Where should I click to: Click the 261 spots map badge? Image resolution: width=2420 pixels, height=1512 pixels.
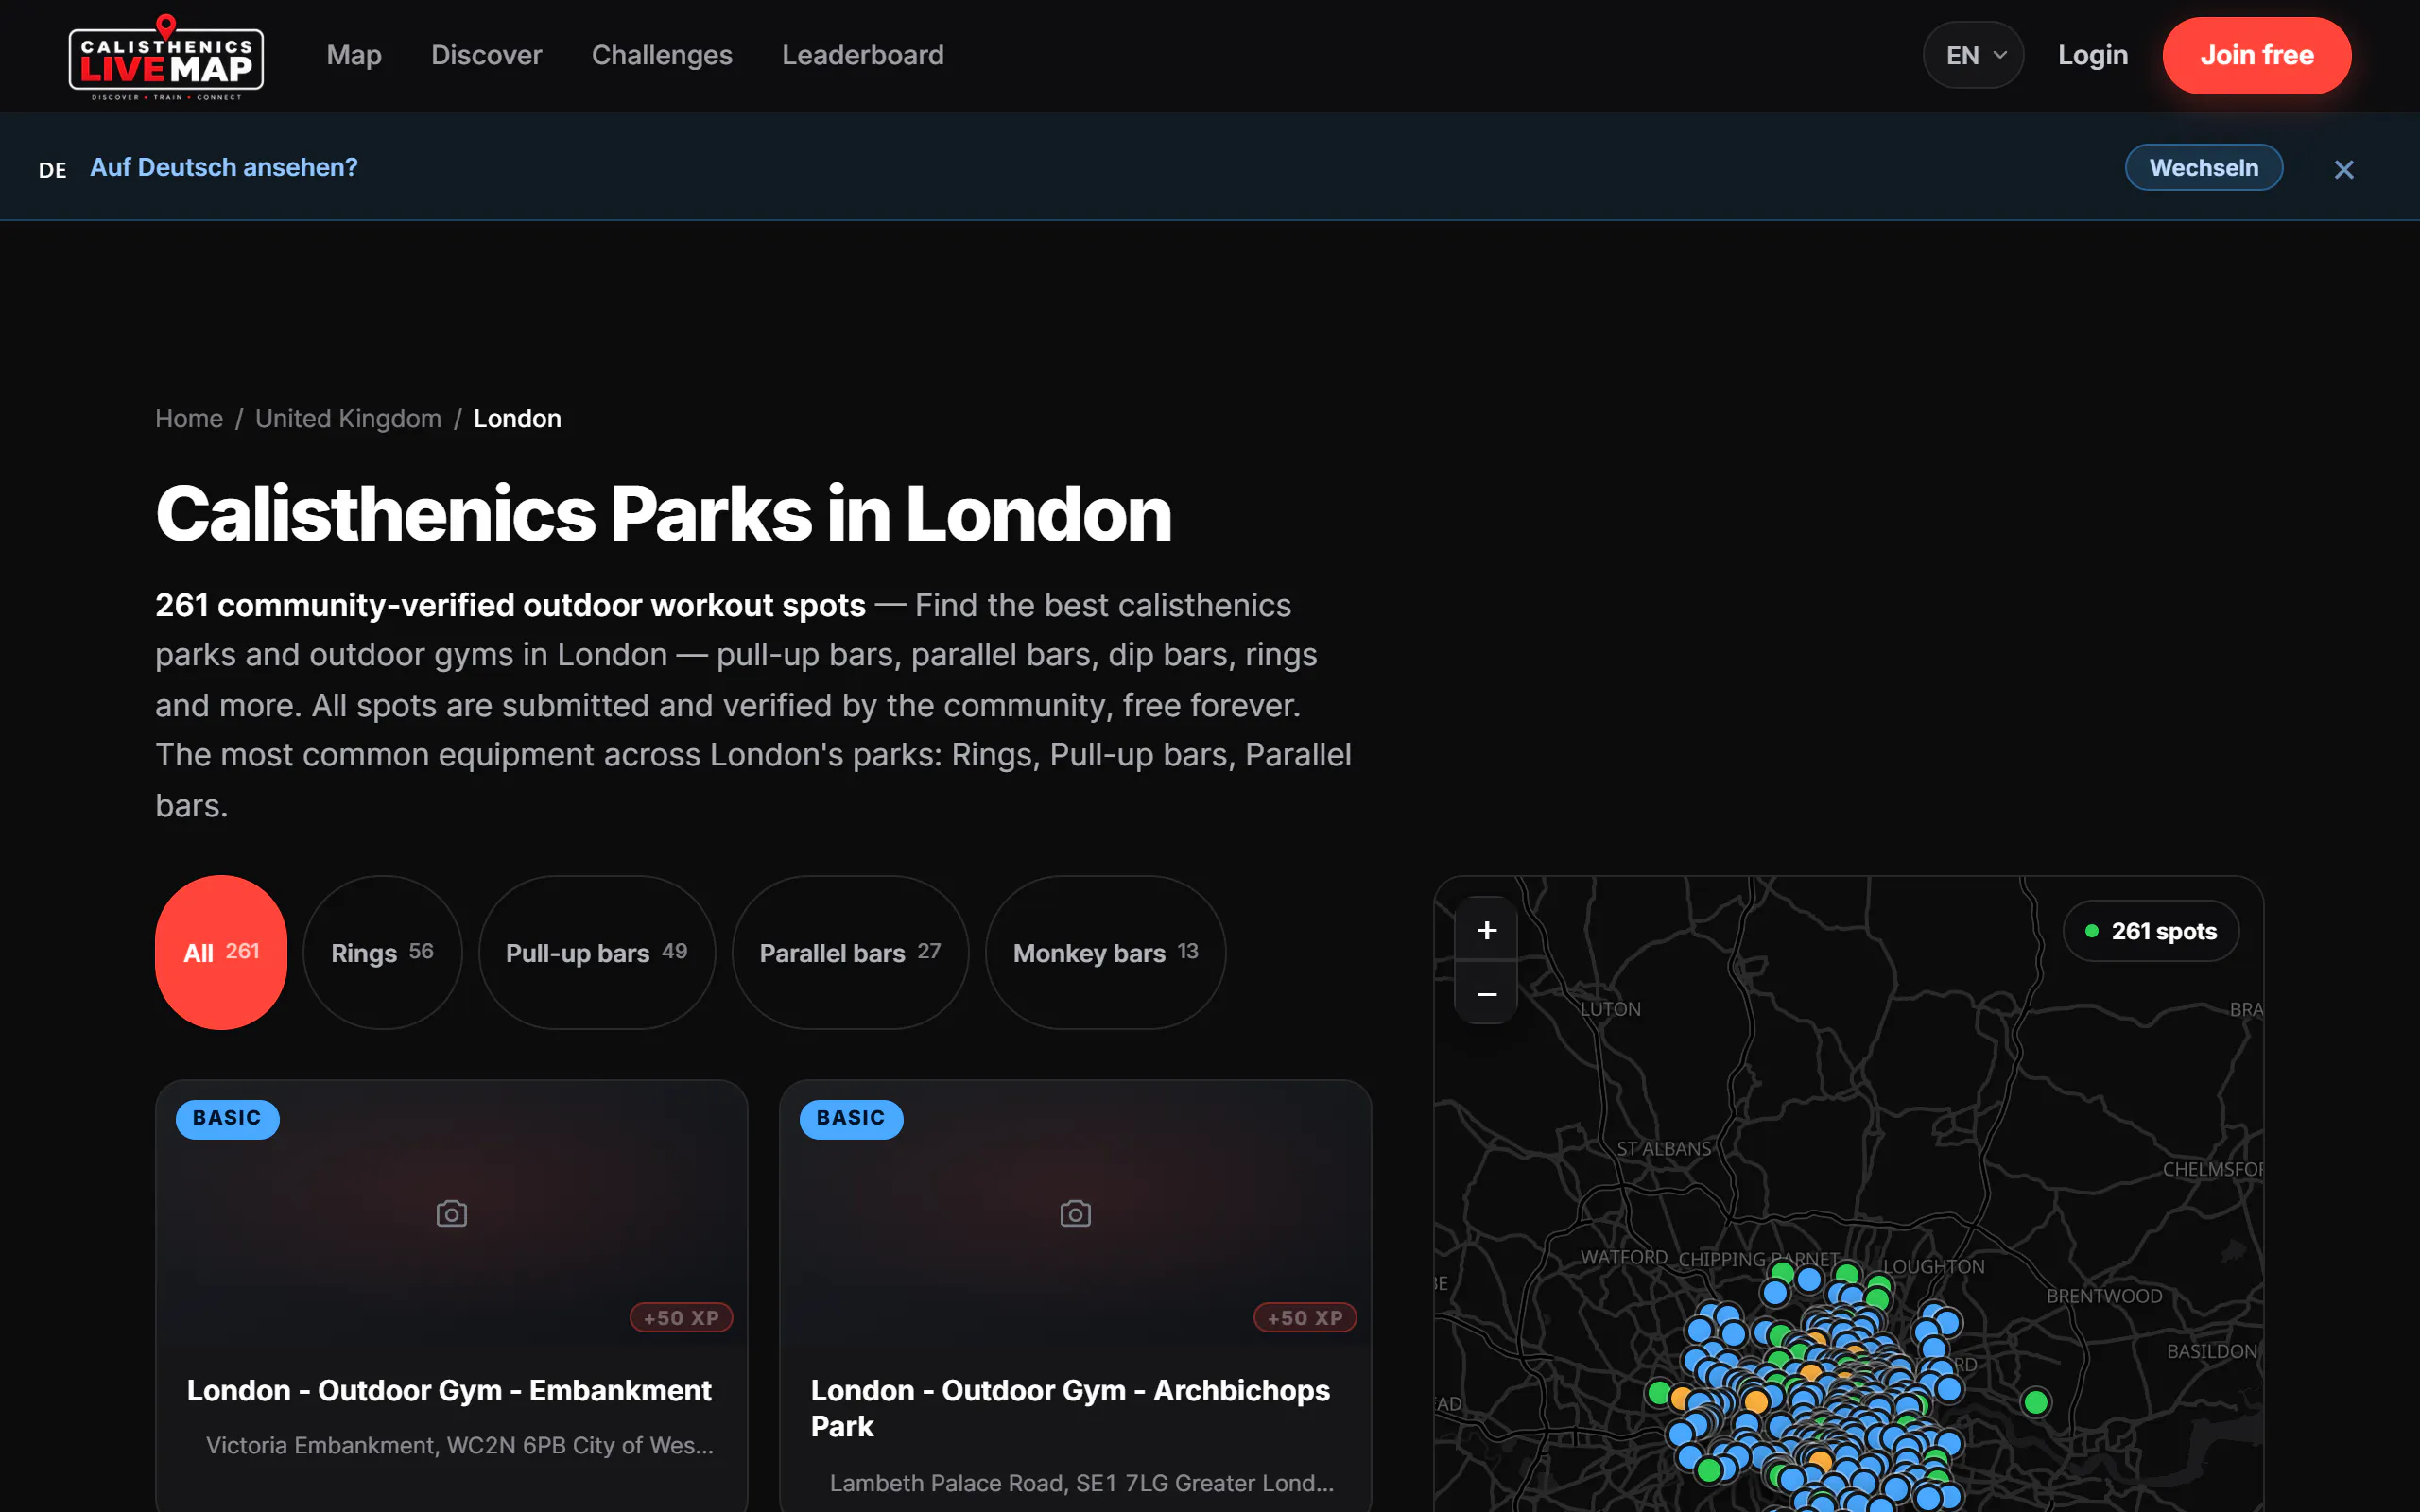[2150, 931]
